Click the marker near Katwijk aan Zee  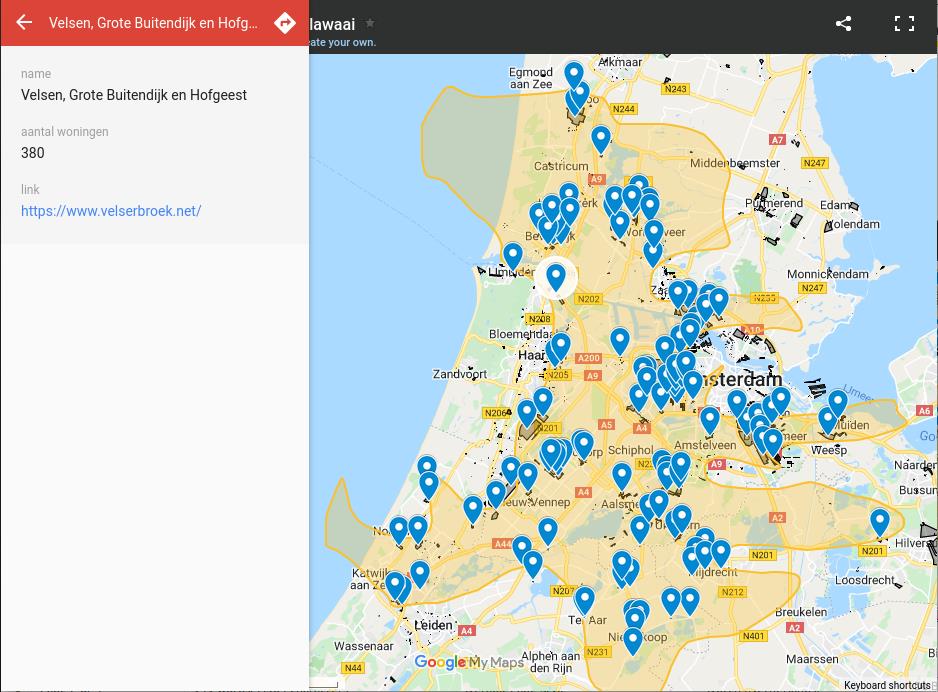click(394, 583)
